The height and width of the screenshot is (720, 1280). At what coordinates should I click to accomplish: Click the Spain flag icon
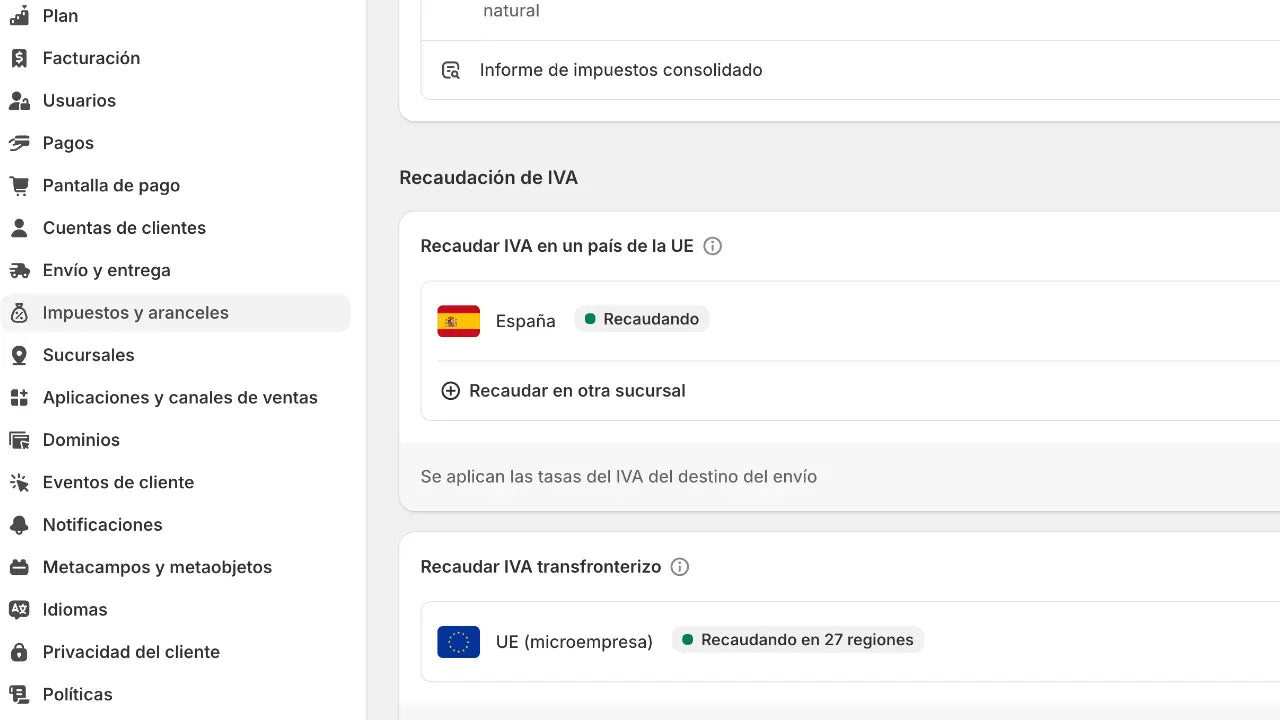(458, 320)
